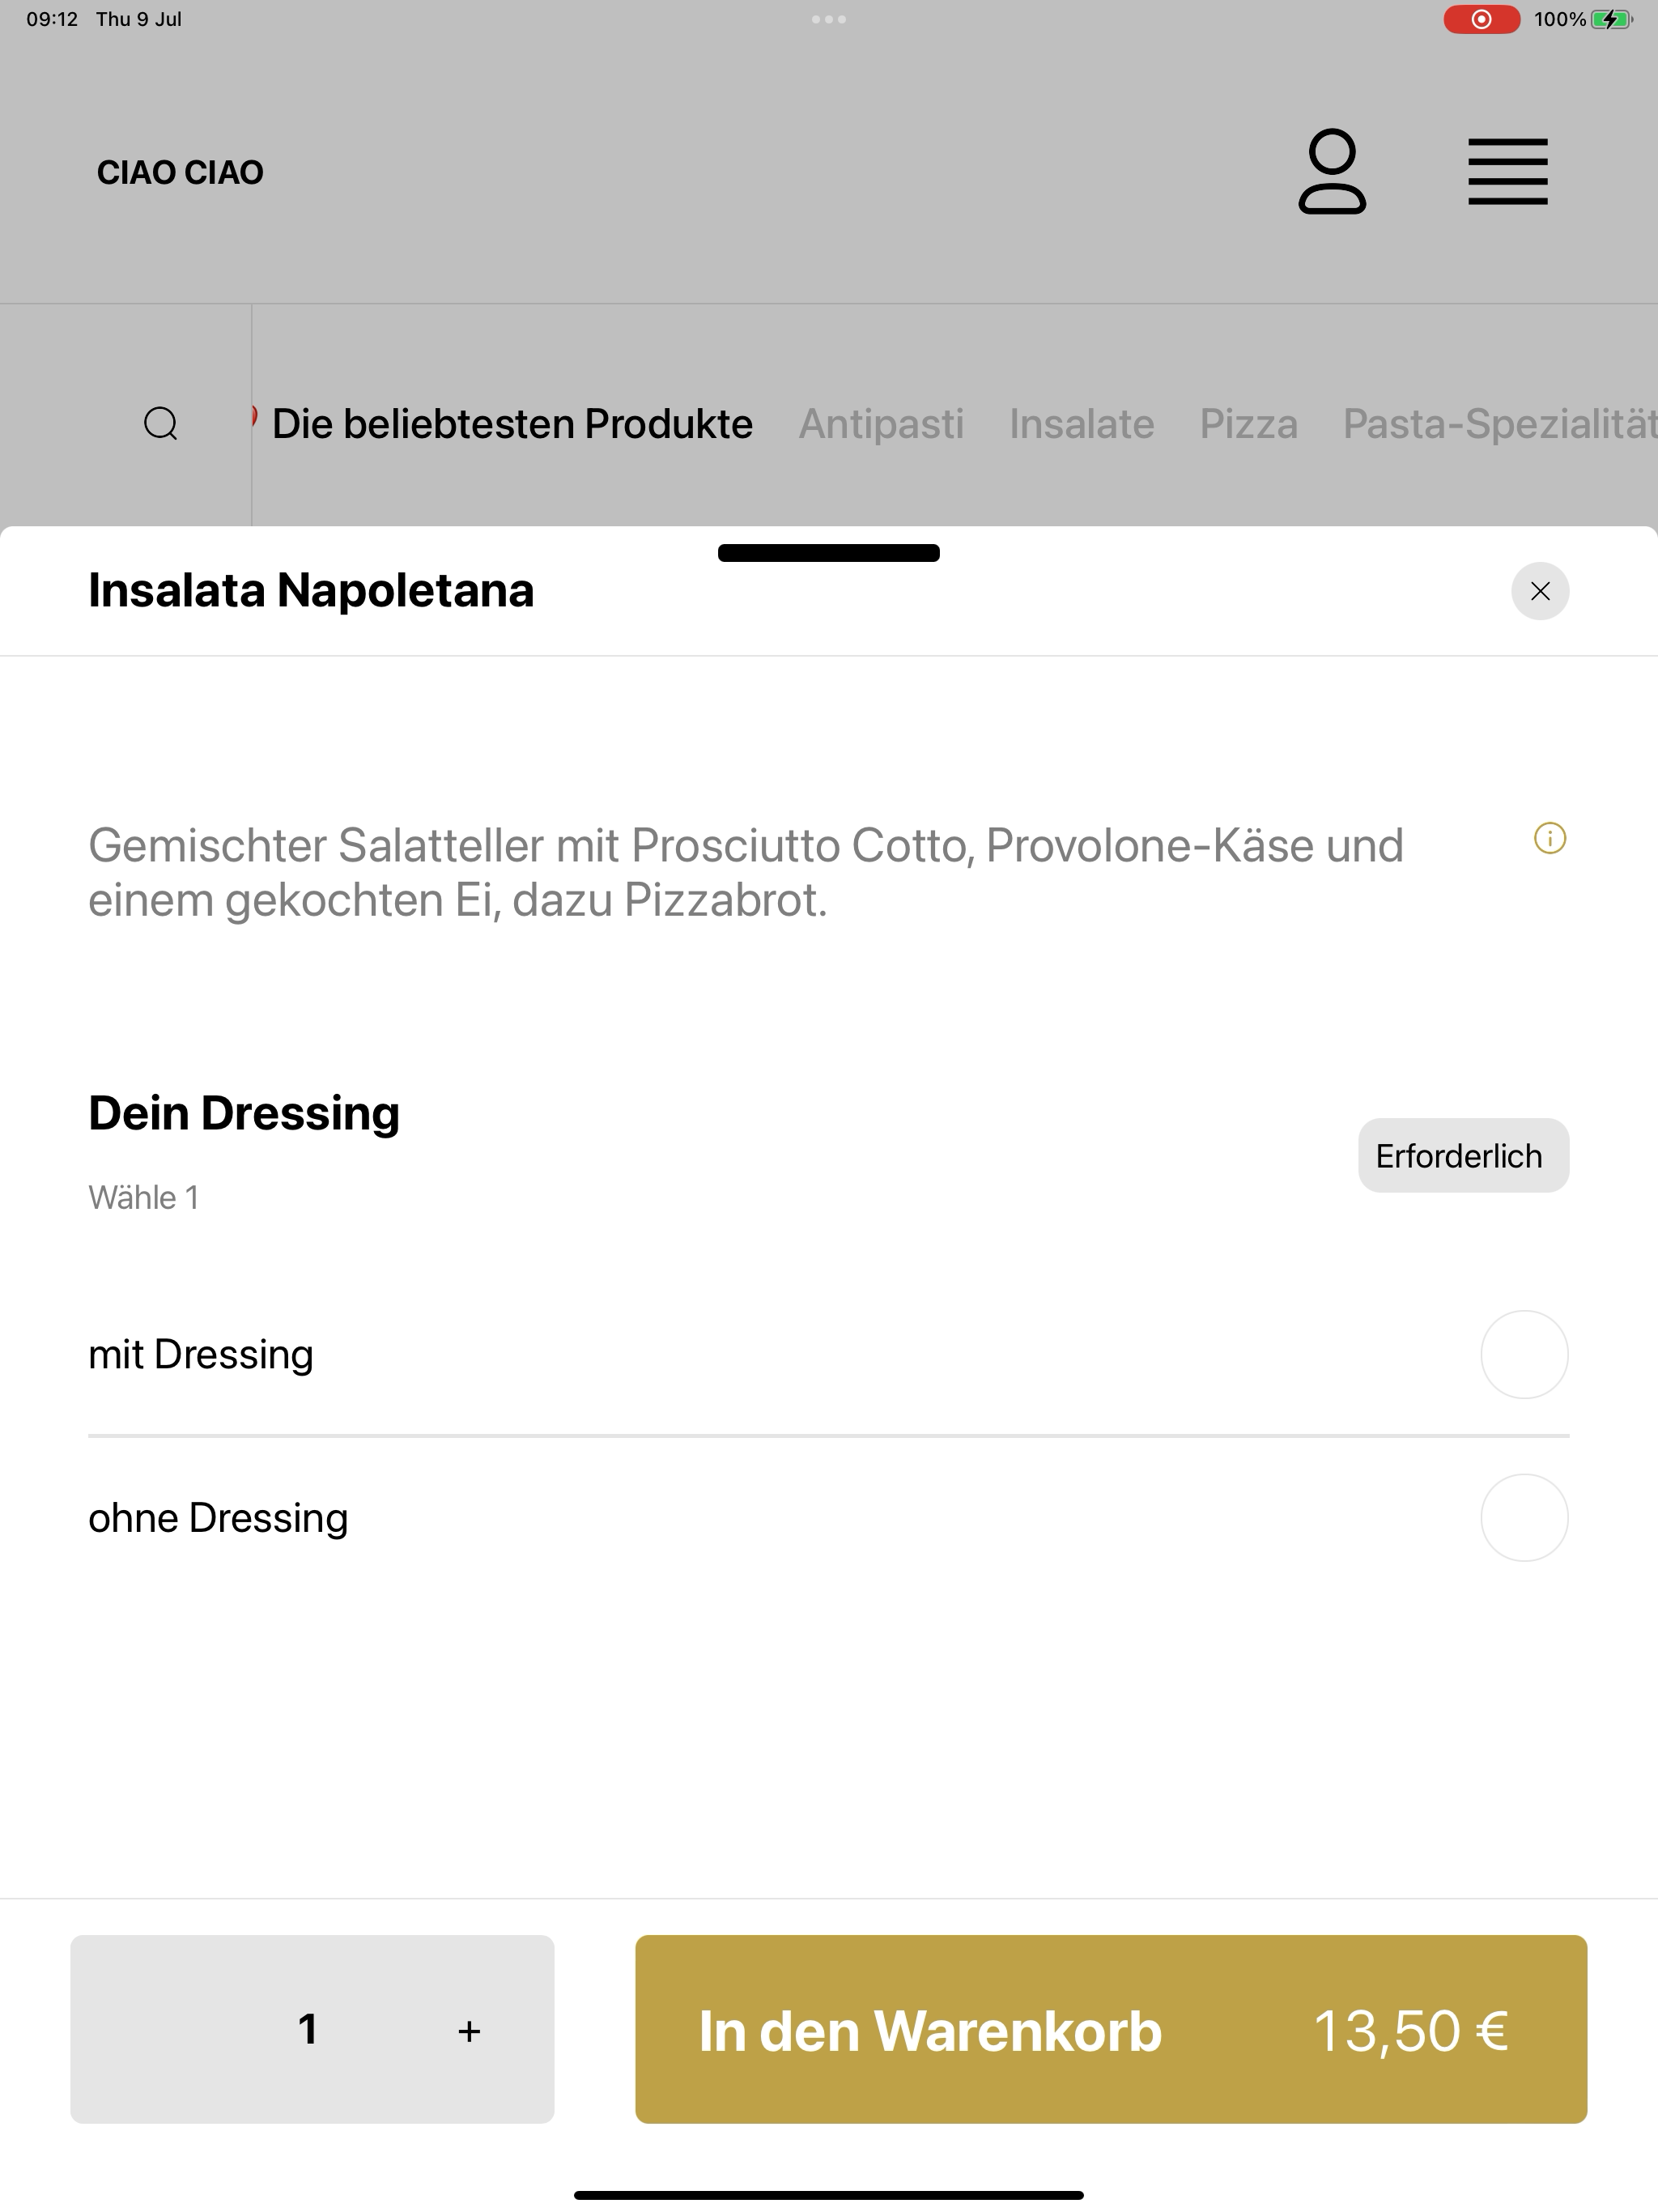Tap the three-dot multitasking control
The height and width of the screenshot is (2212, 1658).
(828, 19)
